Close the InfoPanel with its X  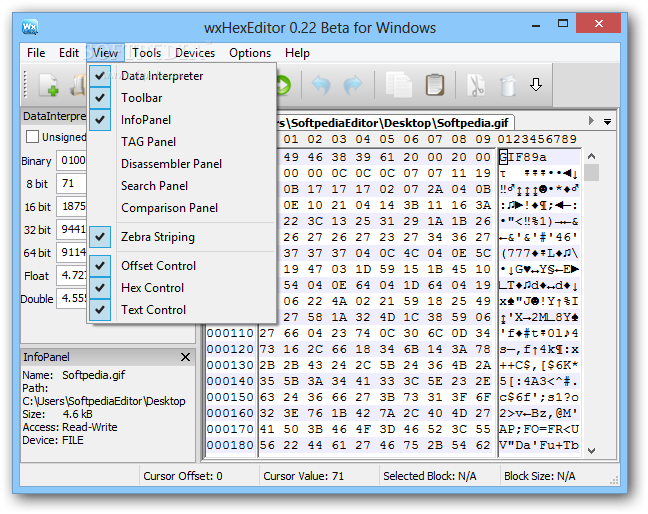coord(186,357)
